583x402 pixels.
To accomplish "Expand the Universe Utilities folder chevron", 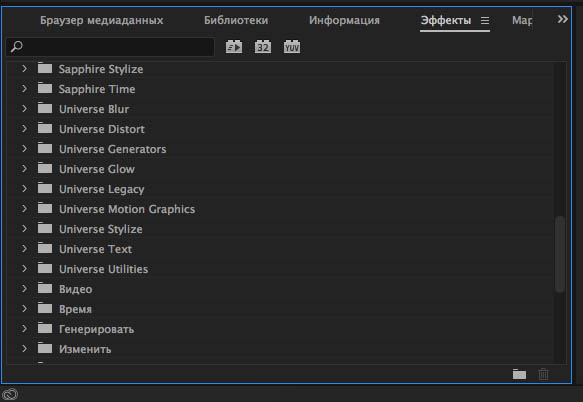I will 24,268.
